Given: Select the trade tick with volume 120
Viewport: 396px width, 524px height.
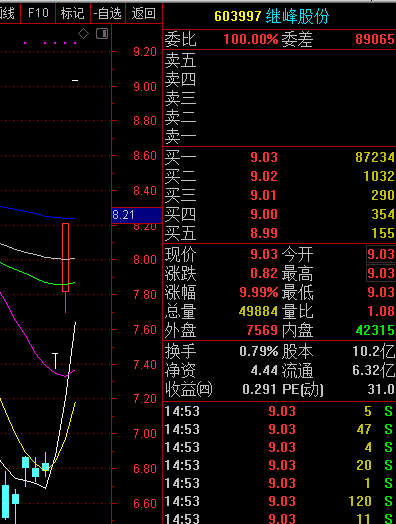Looking at the screenshot, I should pyautogui.click(x=279, y=501).
